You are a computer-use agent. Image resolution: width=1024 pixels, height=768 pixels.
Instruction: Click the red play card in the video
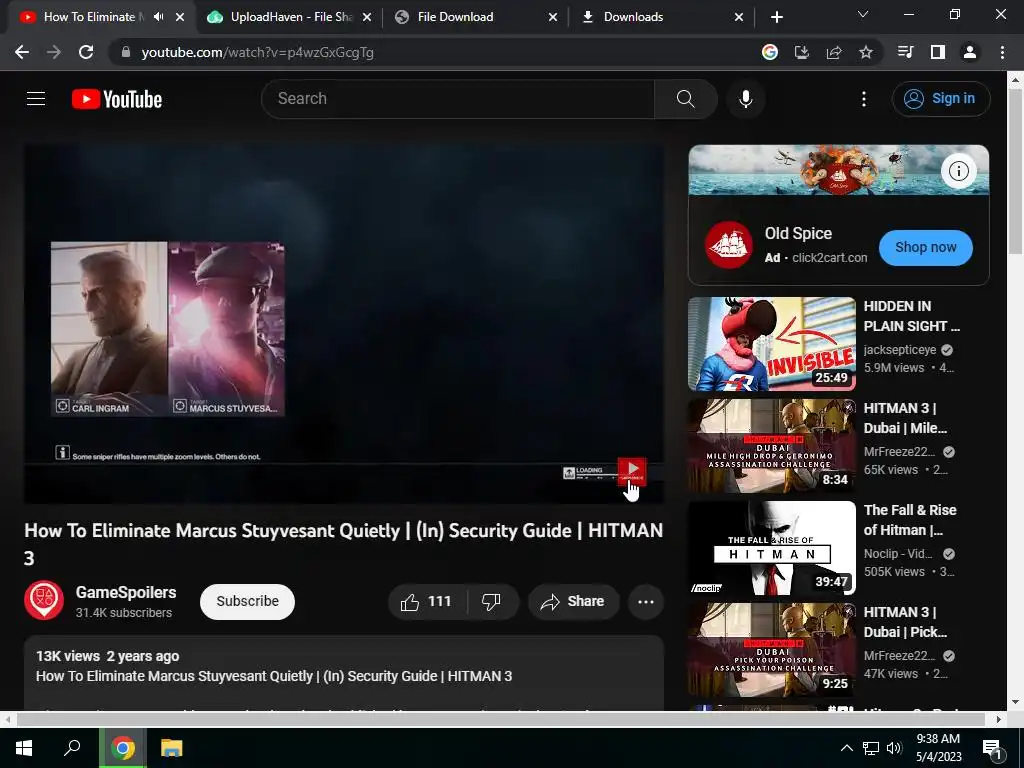coord(632,472)
